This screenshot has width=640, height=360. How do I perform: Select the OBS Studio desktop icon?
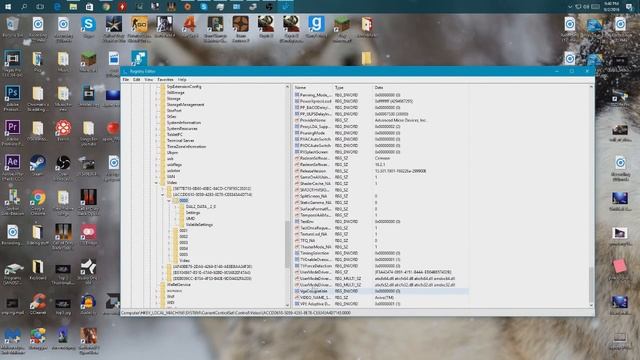(63, 162)
